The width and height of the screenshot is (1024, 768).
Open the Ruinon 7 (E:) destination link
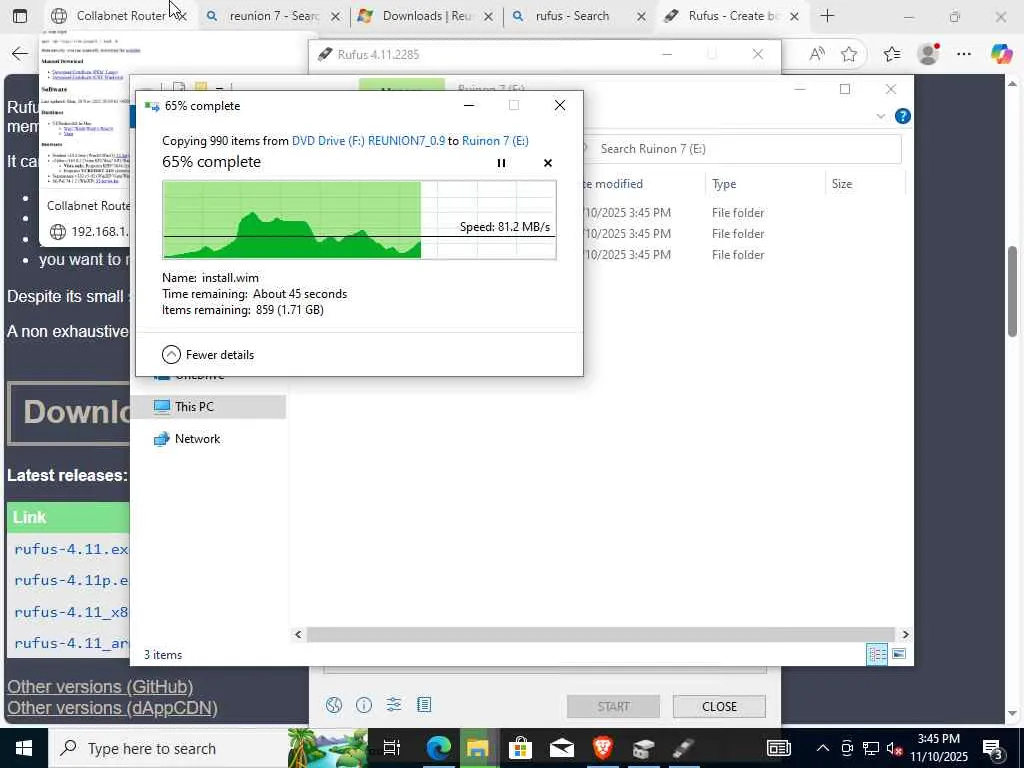point(495,140)
